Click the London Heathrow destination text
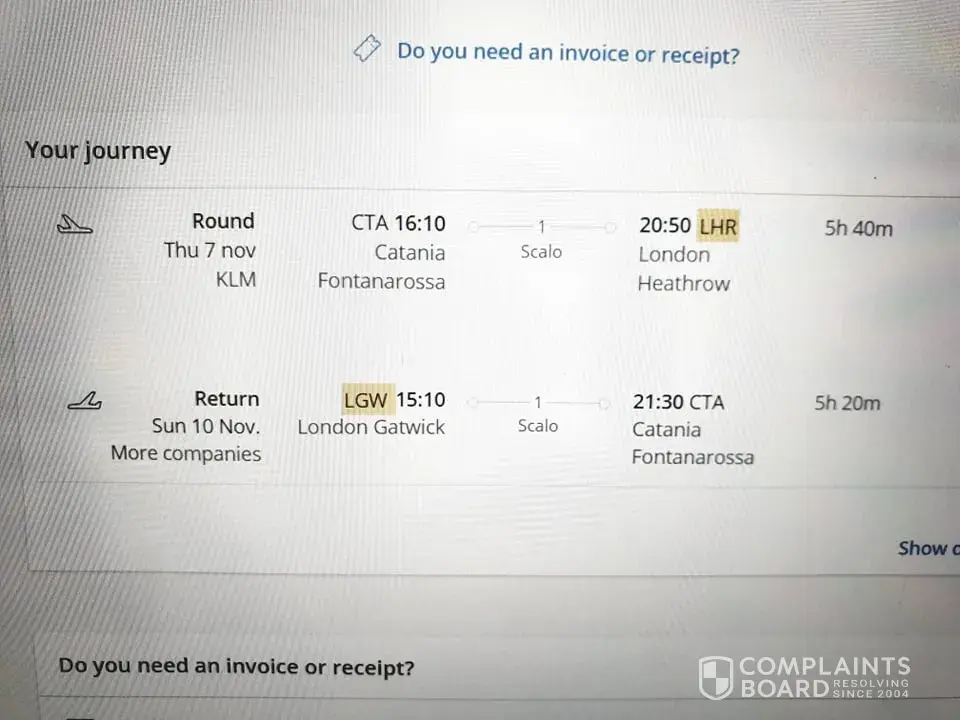This screenshot has width=960, height=720. pos(684,268)
